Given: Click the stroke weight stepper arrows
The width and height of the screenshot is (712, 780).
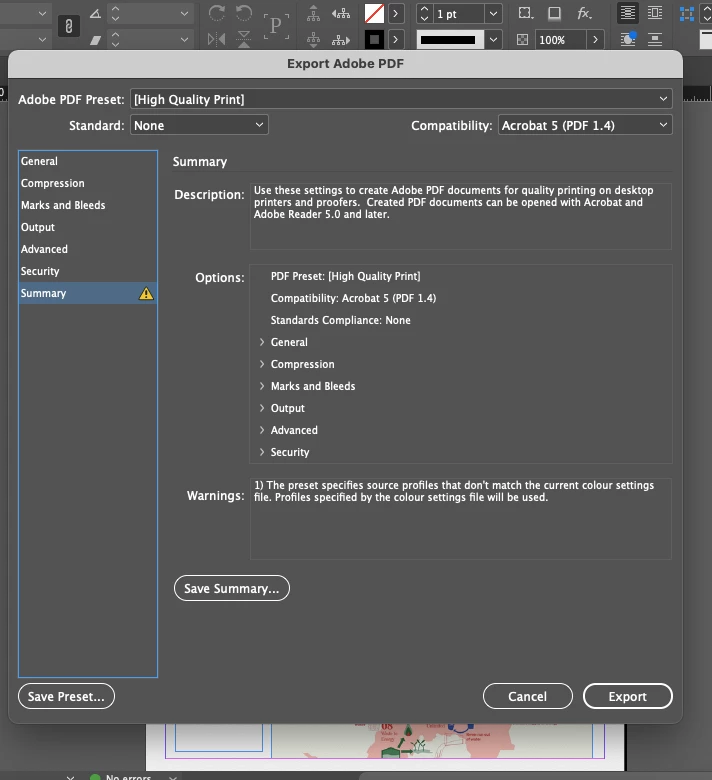Looking at the screenshot, I should pos(424,14).
